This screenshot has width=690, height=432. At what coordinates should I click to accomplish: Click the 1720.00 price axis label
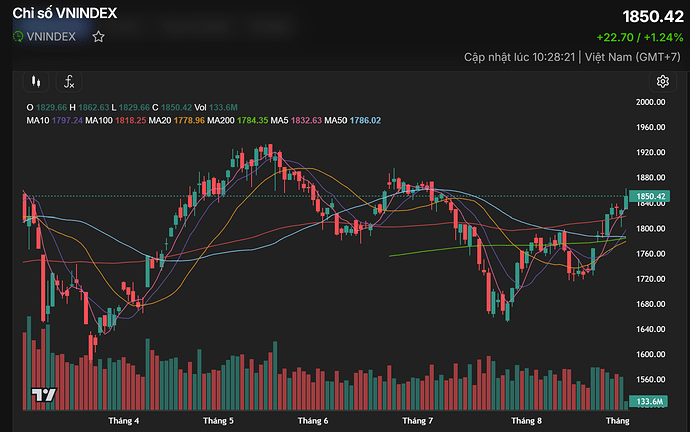point(650,278)
